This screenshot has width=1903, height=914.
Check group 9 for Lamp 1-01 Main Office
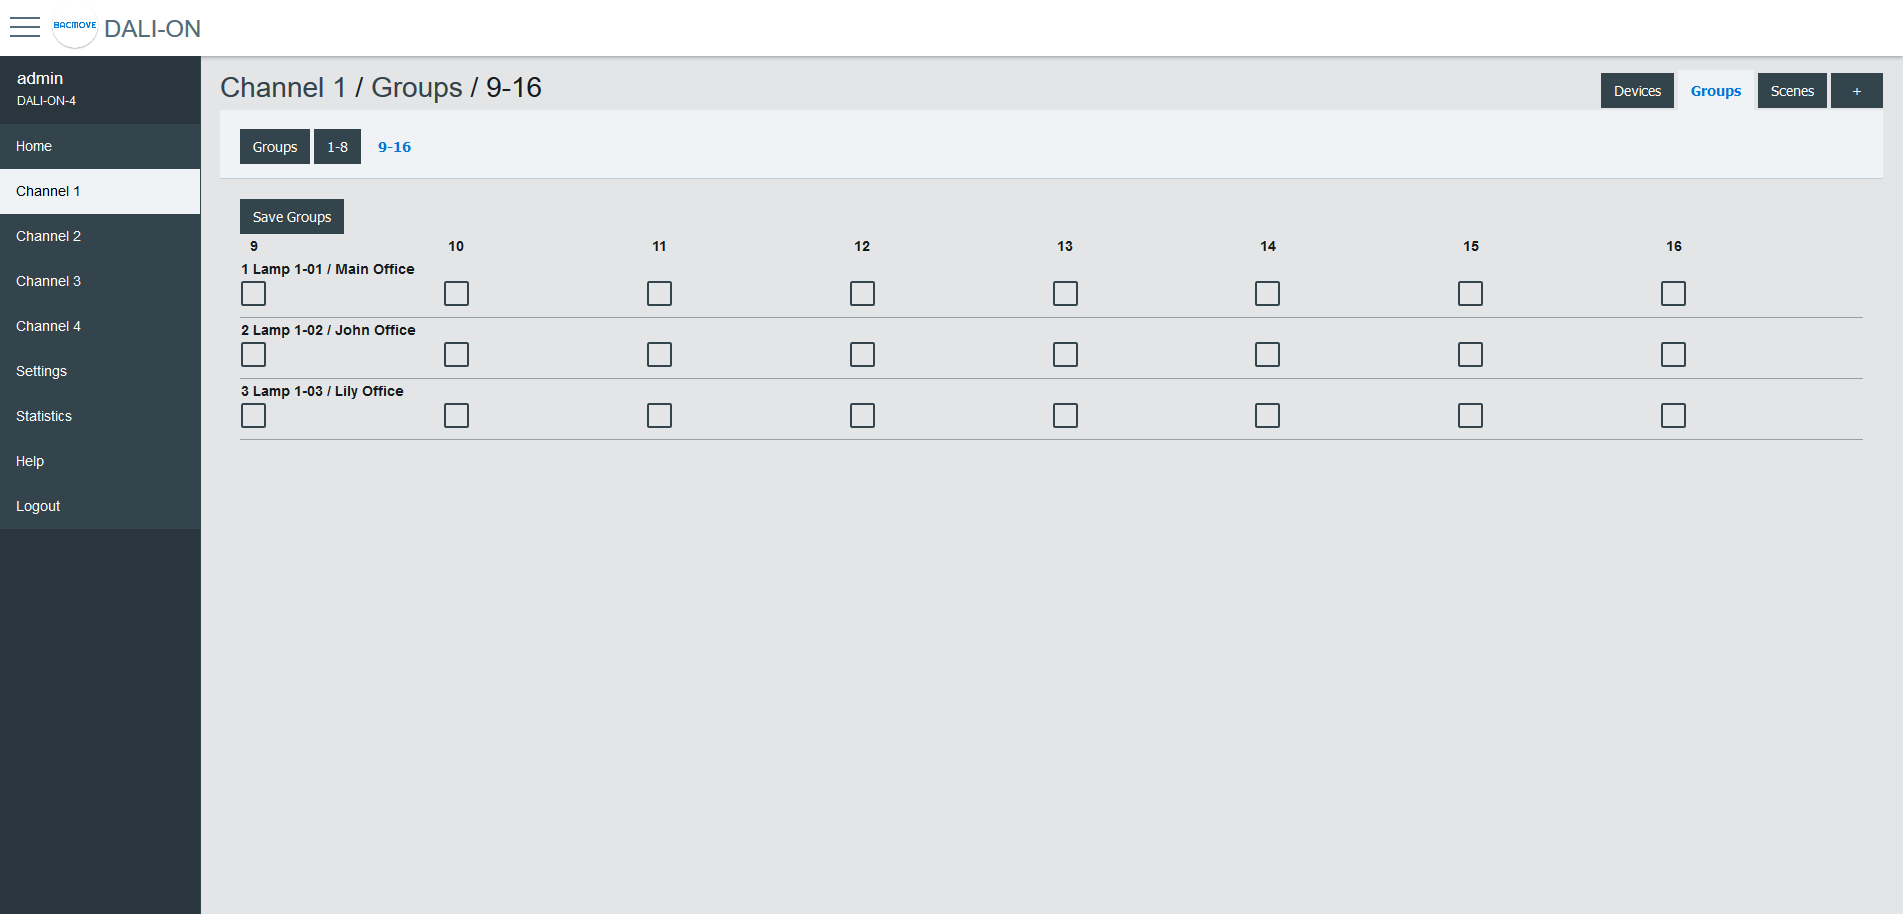(254, 293)
